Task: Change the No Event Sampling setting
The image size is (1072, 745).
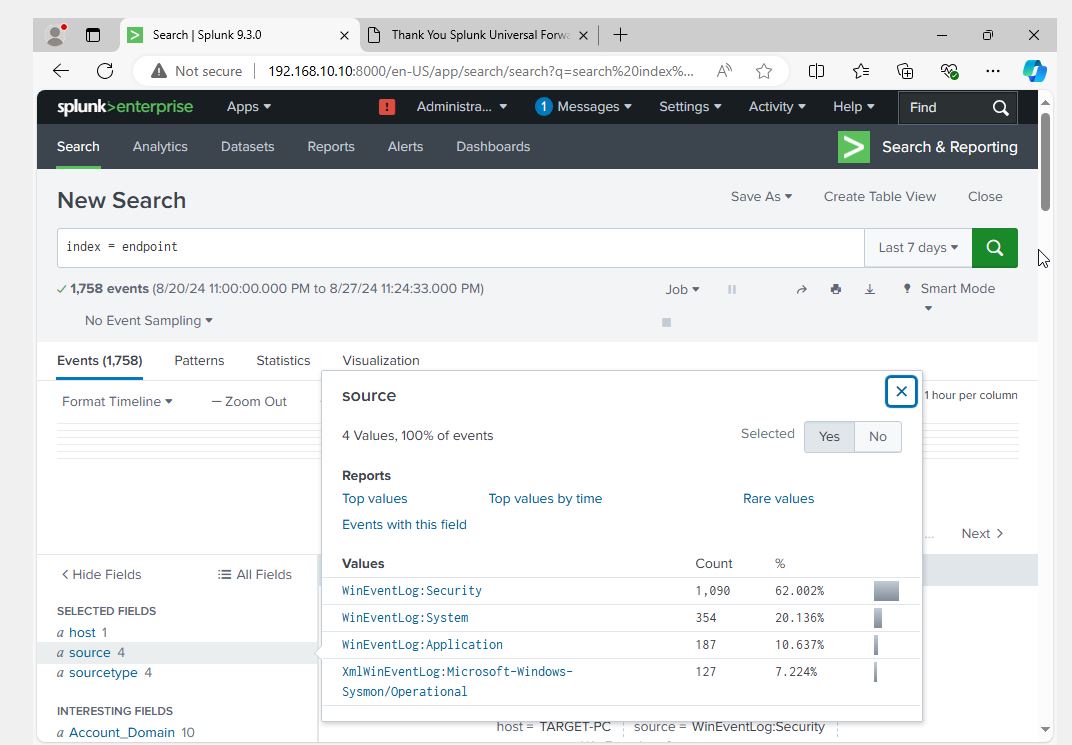Action: click(x=148, y=321)
